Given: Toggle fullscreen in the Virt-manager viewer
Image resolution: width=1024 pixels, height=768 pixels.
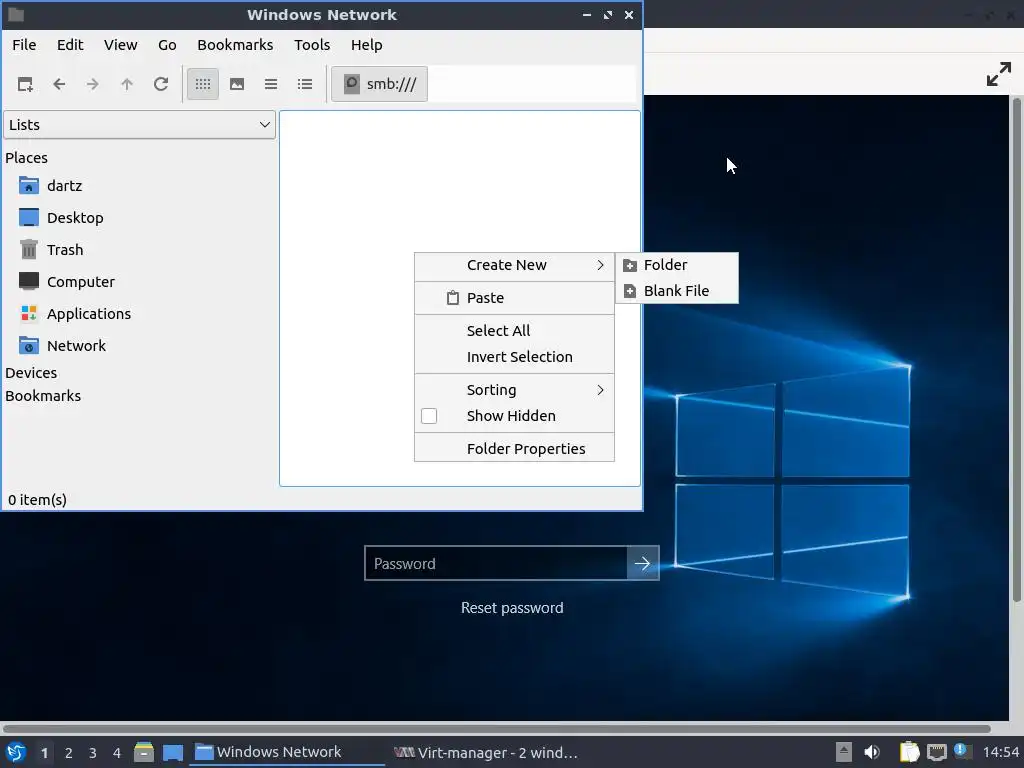Looking at the screenshot, I should 999,74.
